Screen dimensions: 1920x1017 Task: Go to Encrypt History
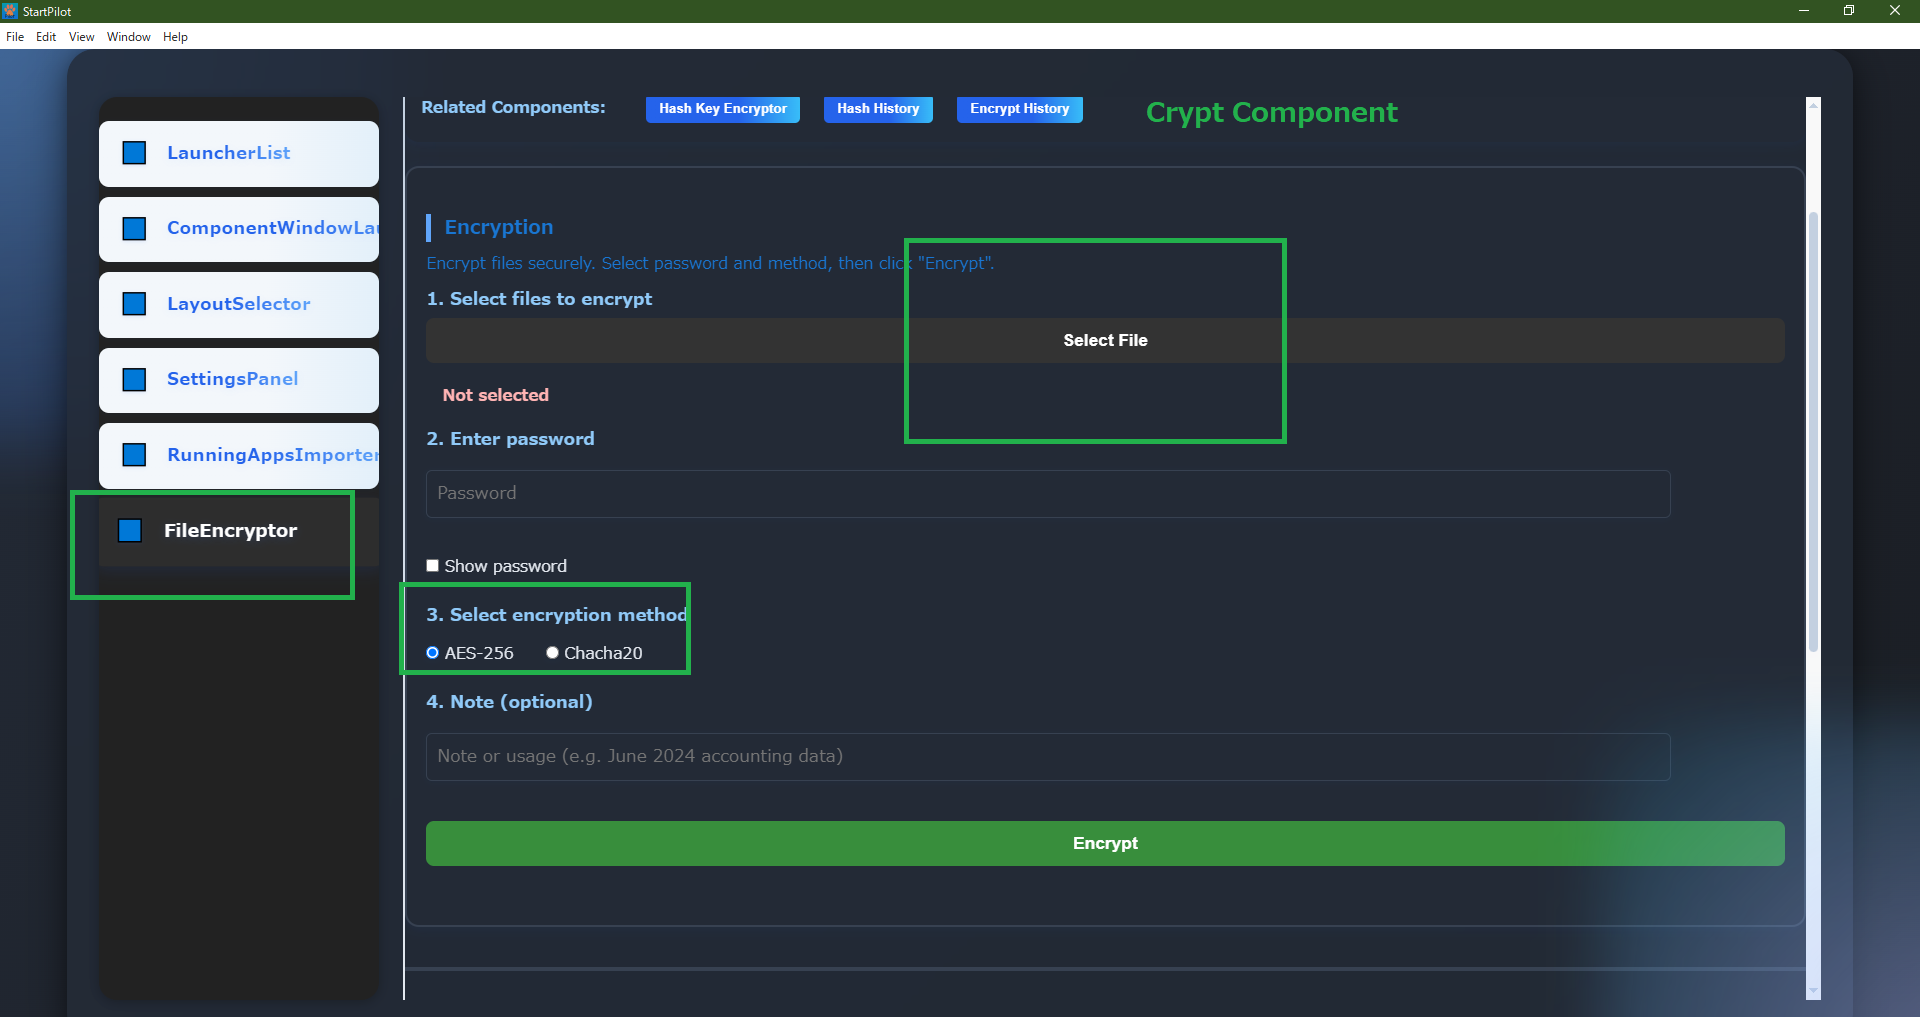pos(1019,109)
